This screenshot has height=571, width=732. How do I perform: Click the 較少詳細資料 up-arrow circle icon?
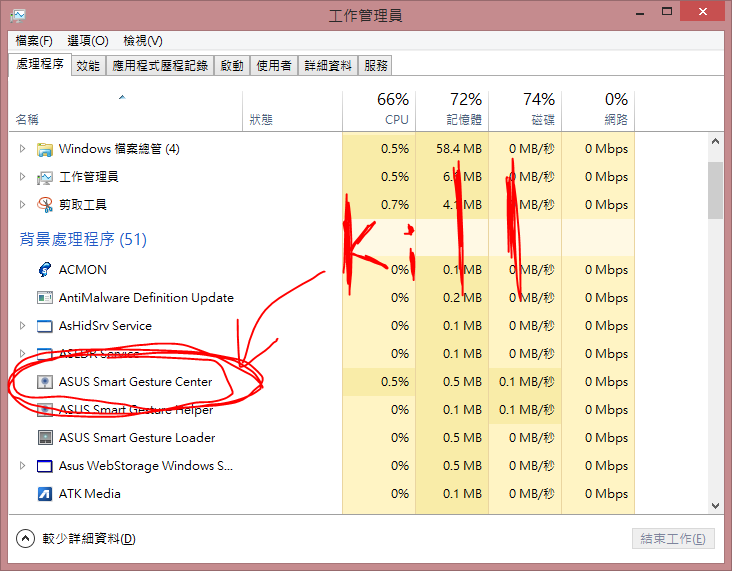(25, 538)
